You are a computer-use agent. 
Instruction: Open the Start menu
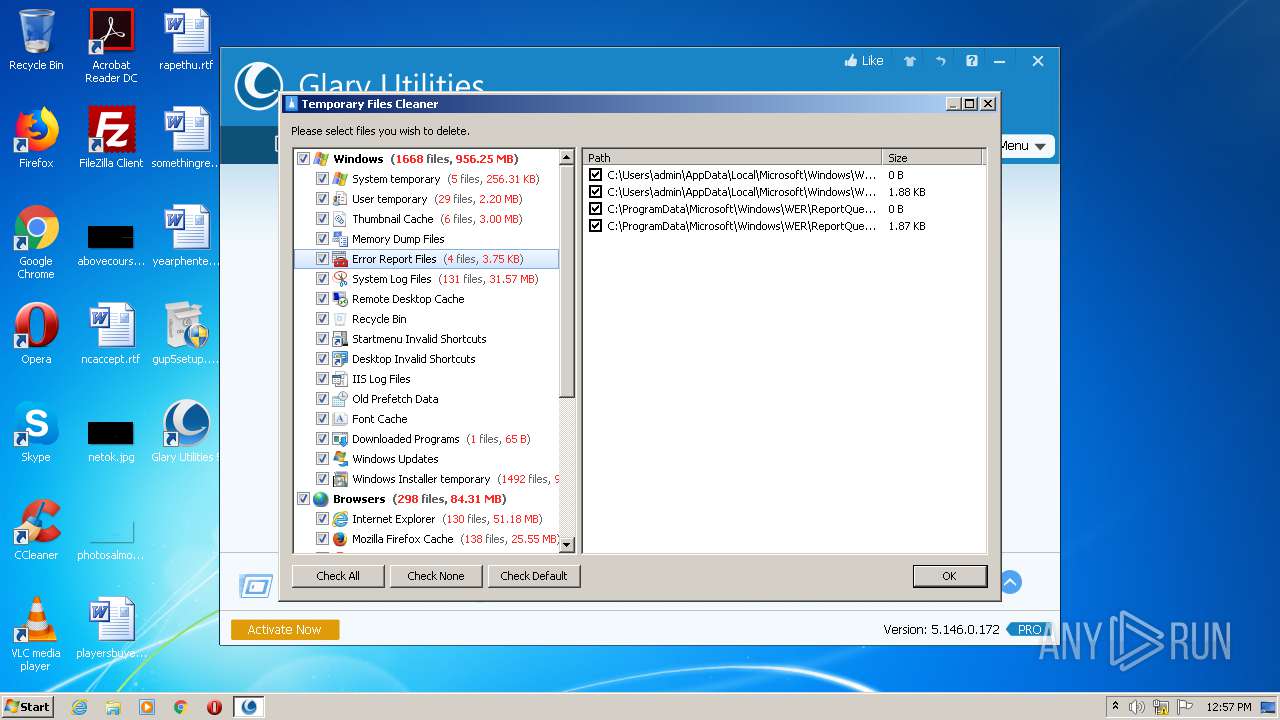pyautogui.click(x=27, y=707)
